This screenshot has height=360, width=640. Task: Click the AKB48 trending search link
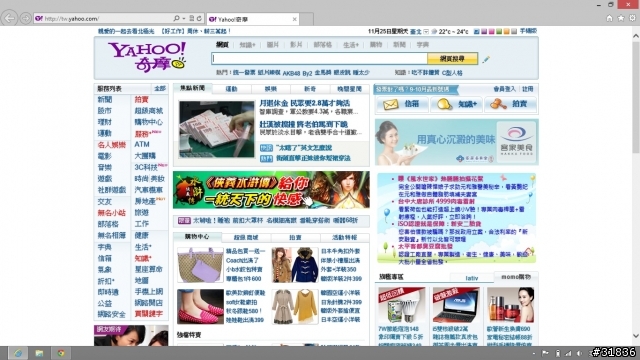(x=291, y=73)
